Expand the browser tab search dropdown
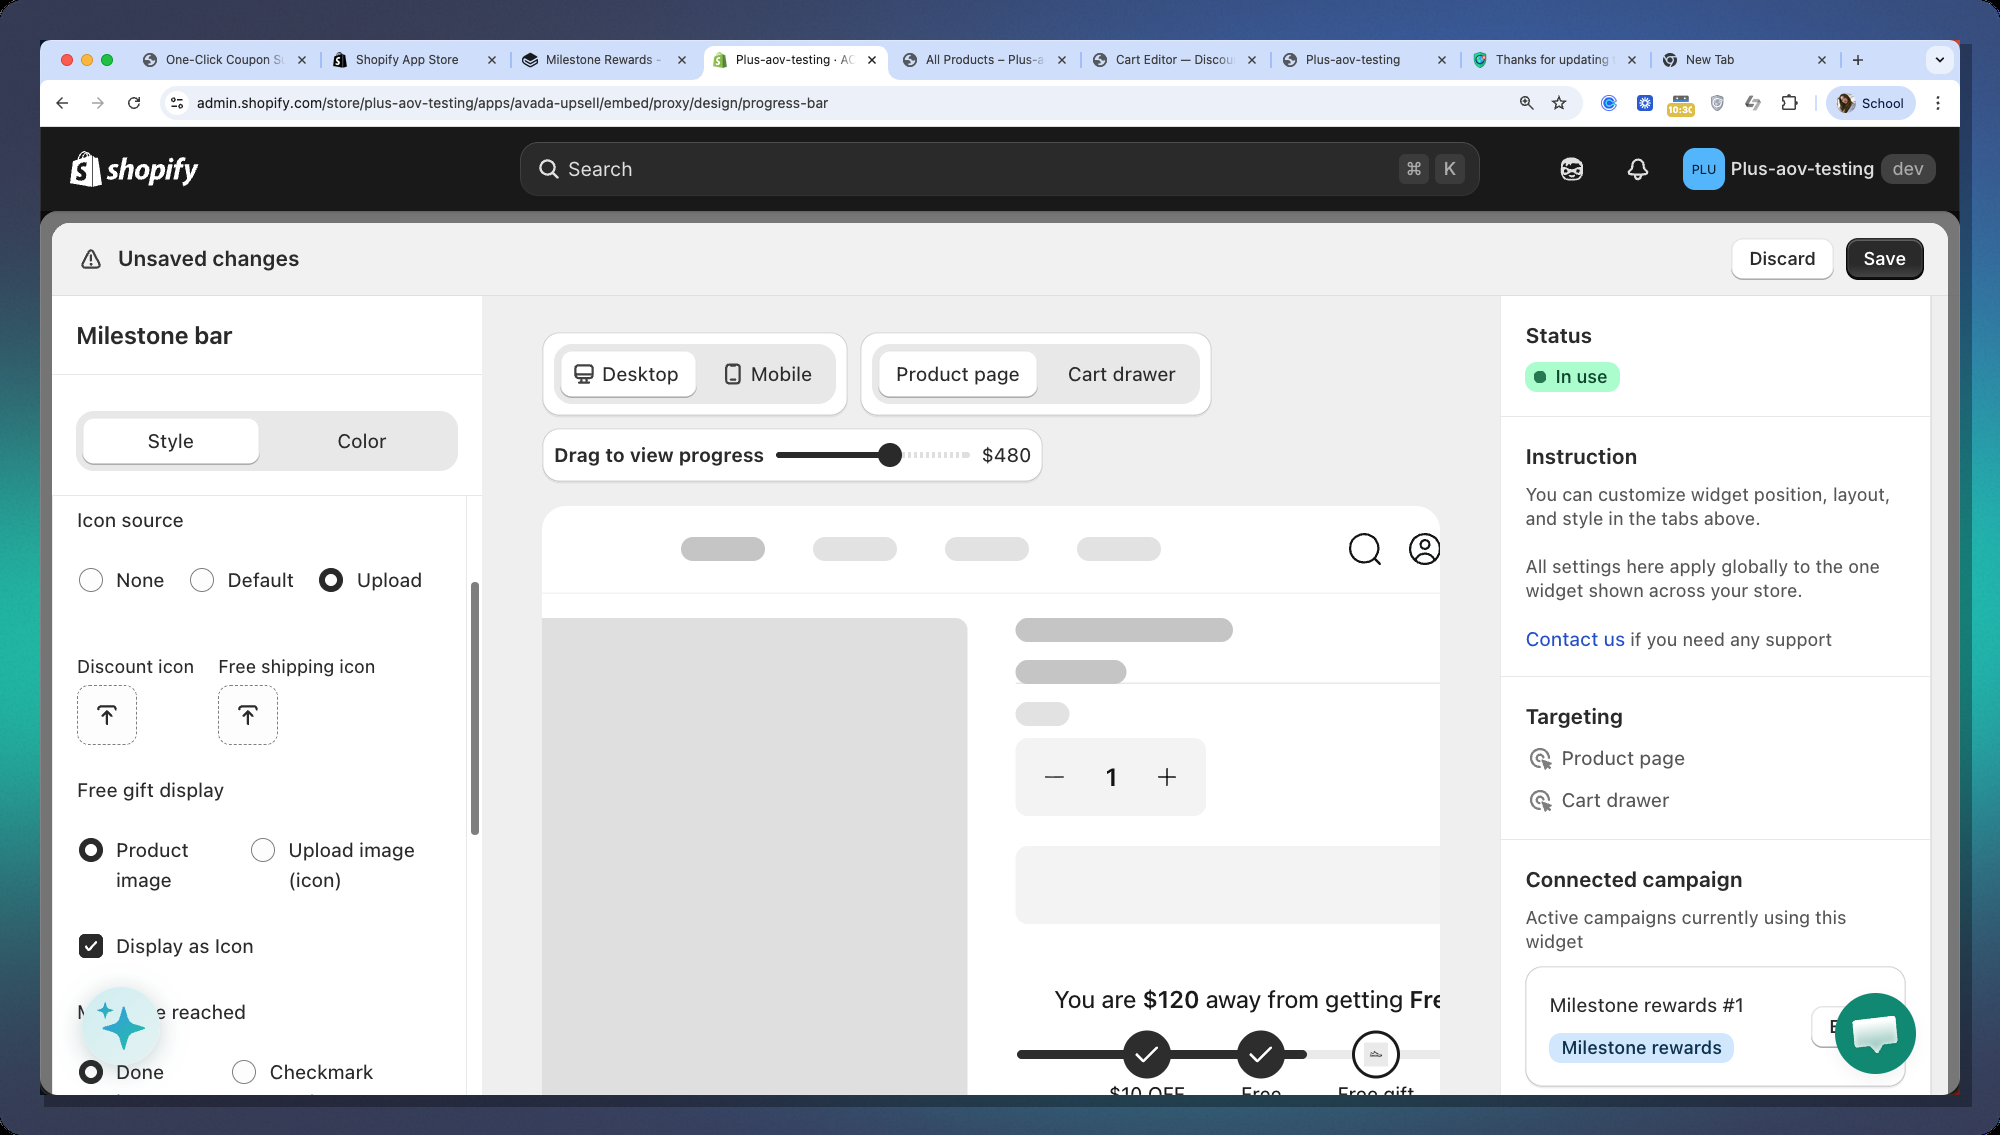Image resolution: width=2000 pixels, height=1135 pixels. tap(1939, 60)
